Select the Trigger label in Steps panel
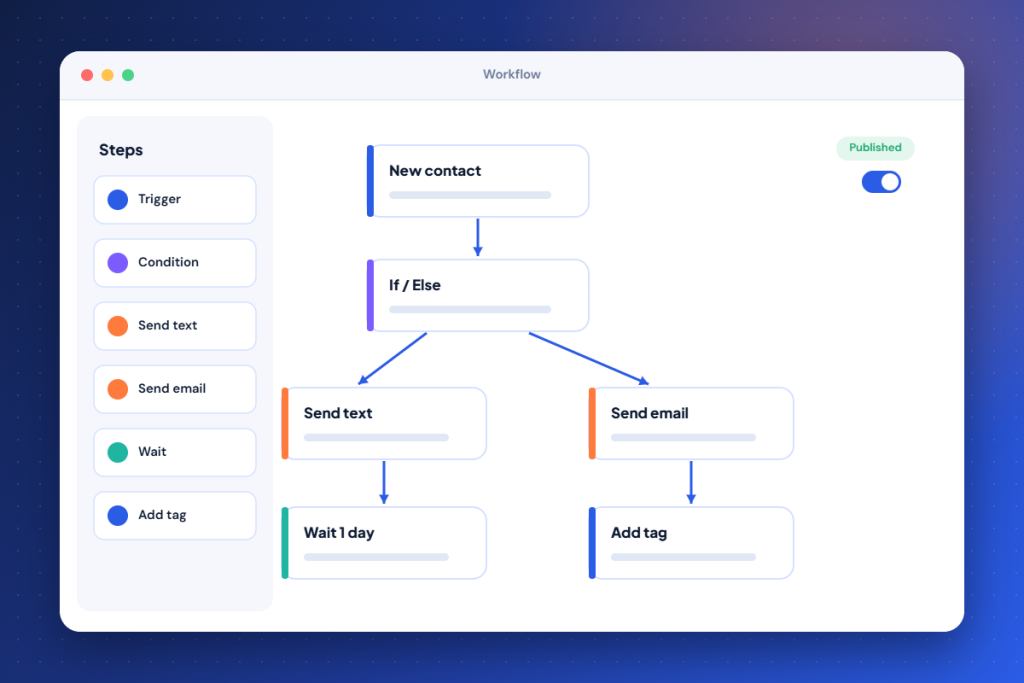 point(159,199)
